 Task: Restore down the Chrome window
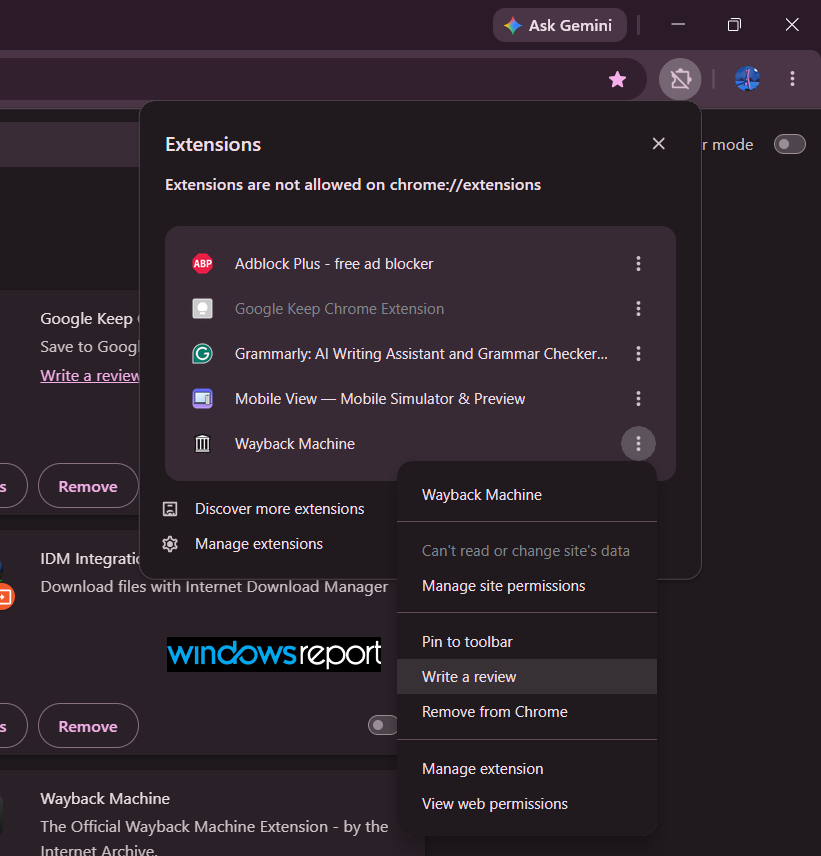(734, 25)
